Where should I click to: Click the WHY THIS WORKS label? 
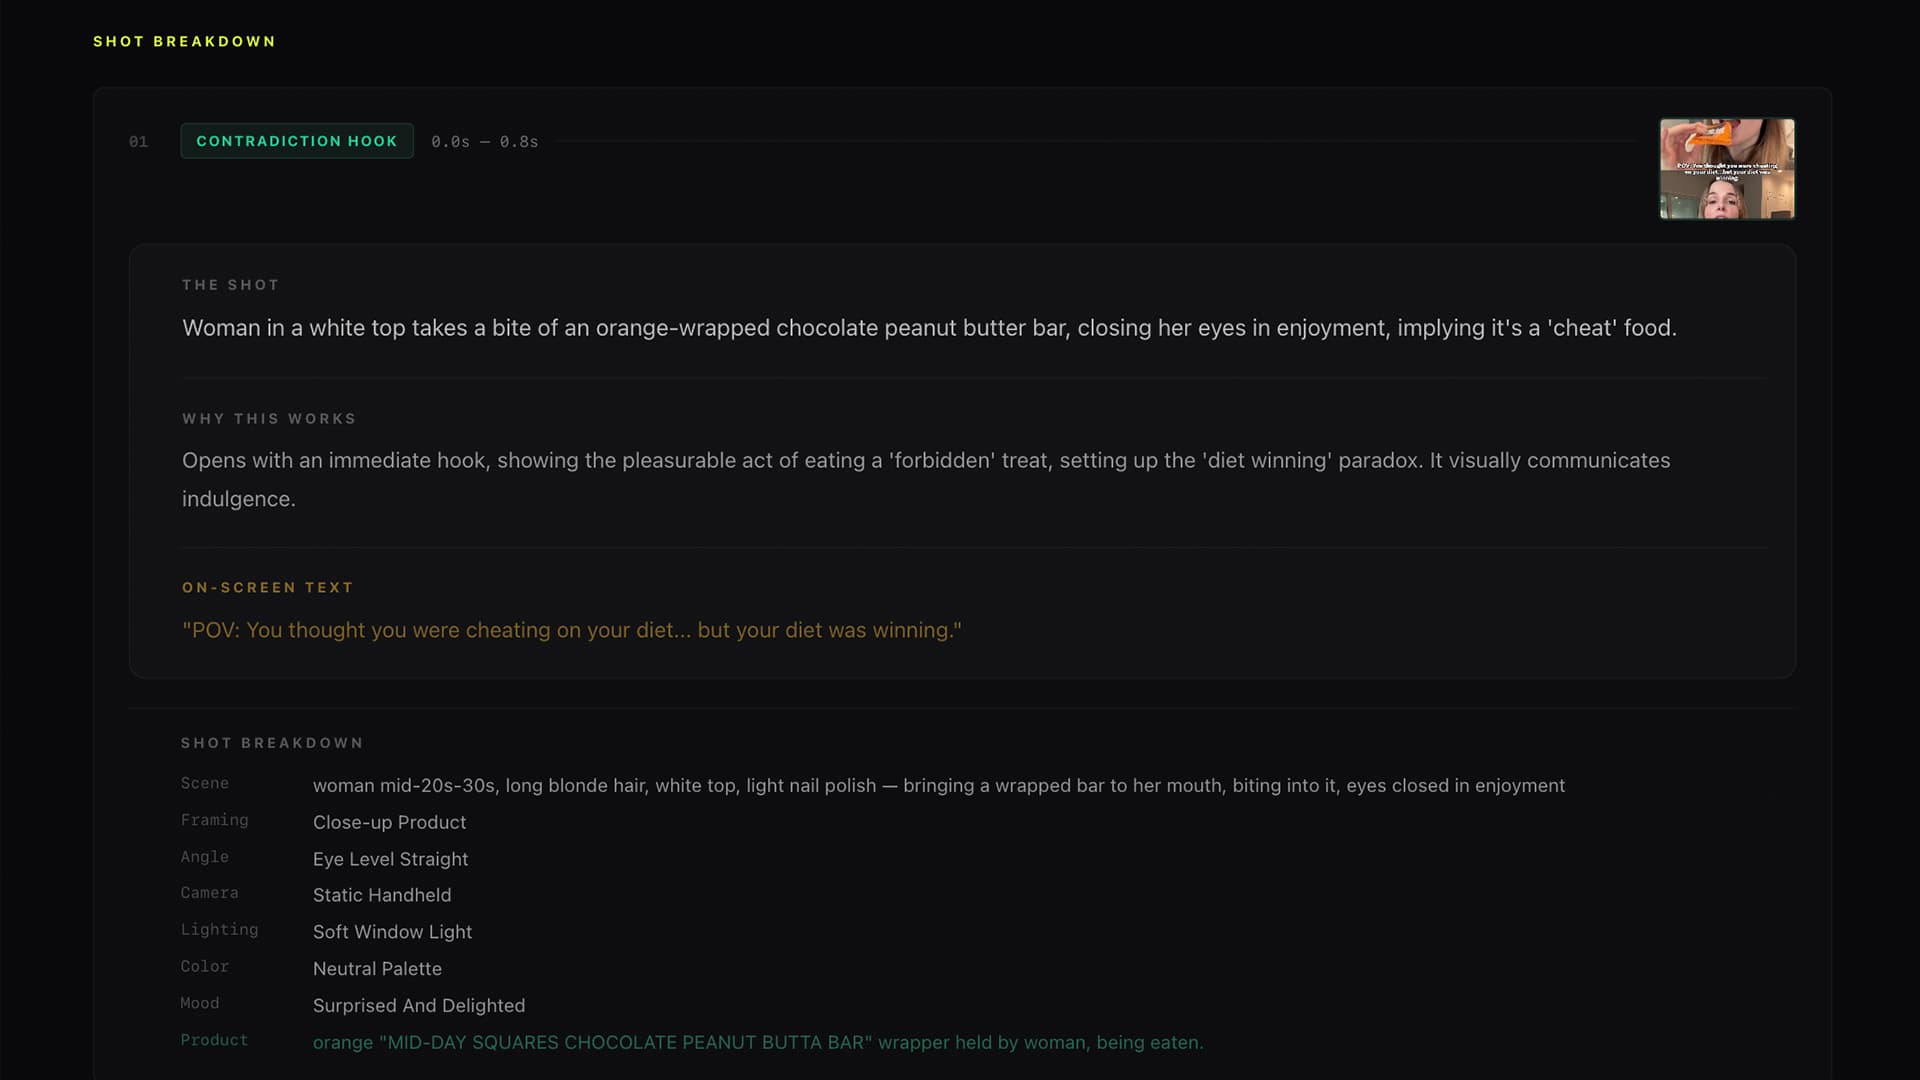pyautogui.click(x=269, y=419)
